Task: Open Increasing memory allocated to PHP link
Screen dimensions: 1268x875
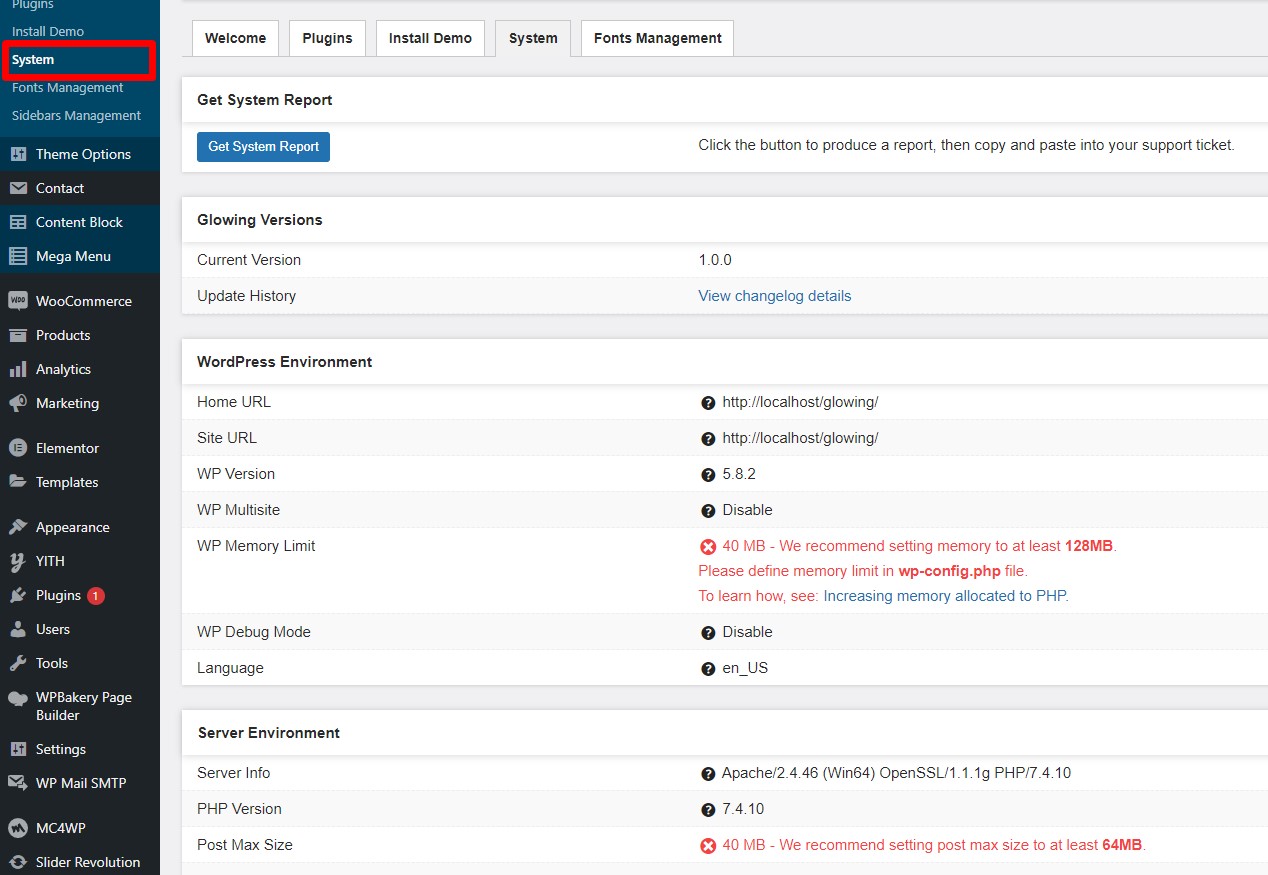Action: coord(944,596)
